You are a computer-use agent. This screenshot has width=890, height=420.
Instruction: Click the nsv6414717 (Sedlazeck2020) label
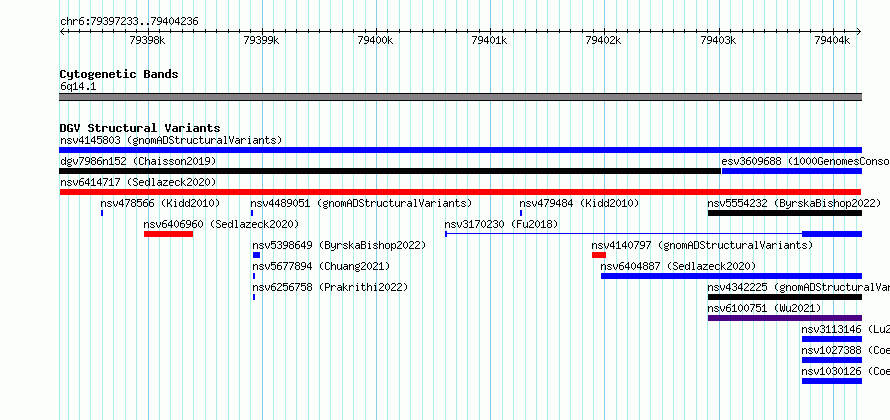pos(138,182)
